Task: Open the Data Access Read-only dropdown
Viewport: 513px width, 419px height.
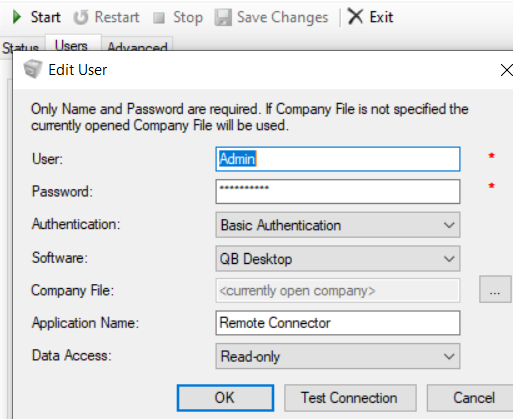Action: tap(338, 356)
